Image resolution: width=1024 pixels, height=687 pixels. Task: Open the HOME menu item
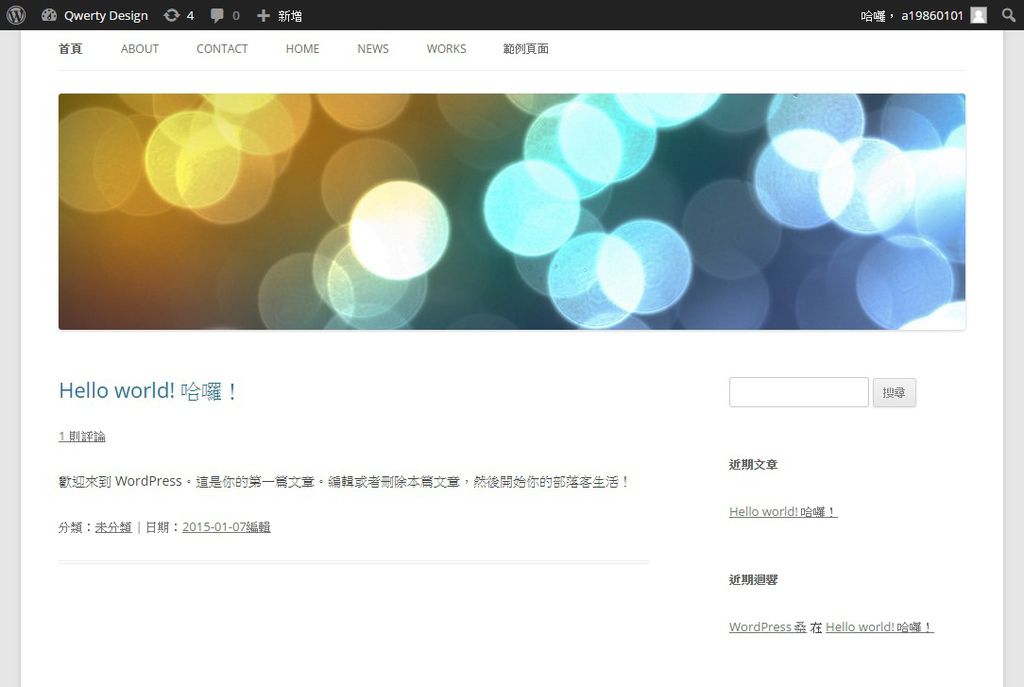(x=302, y=49)
